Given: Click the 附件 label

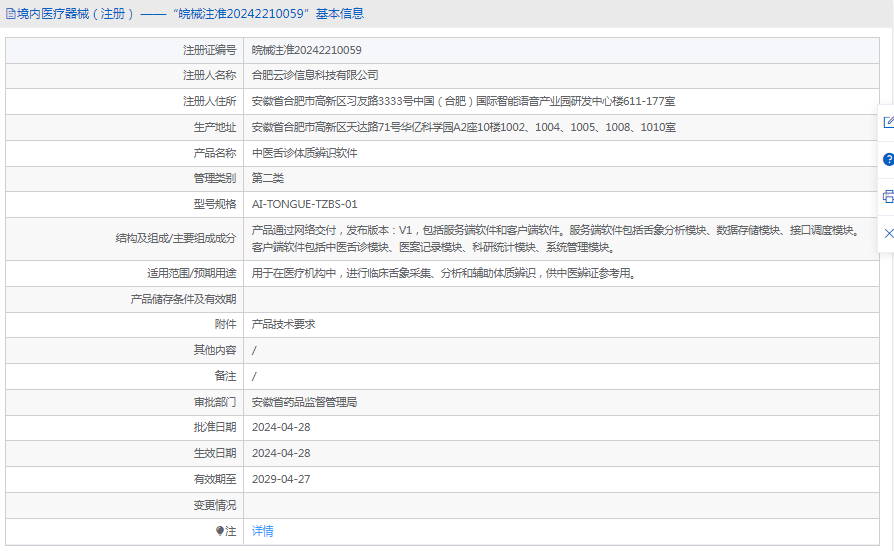Looking at the screenshot, I should tap(225, 324).
